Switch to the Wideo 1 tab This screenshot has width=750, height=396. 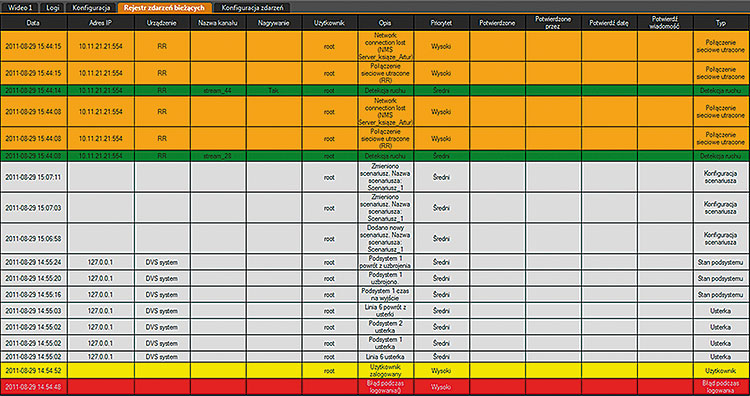(x=20, y=8)
